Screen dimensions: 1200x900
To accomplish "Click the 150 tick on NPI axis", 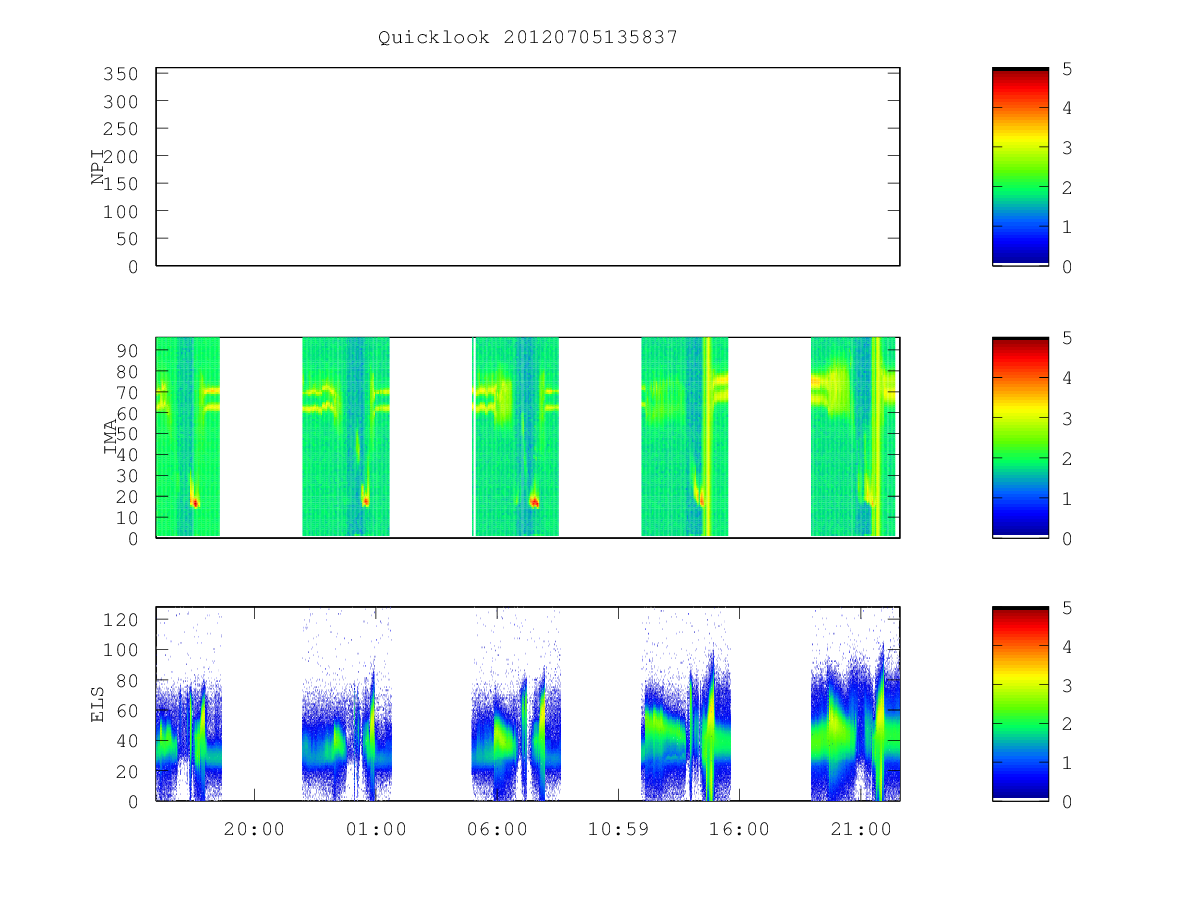I will point(121,184).
